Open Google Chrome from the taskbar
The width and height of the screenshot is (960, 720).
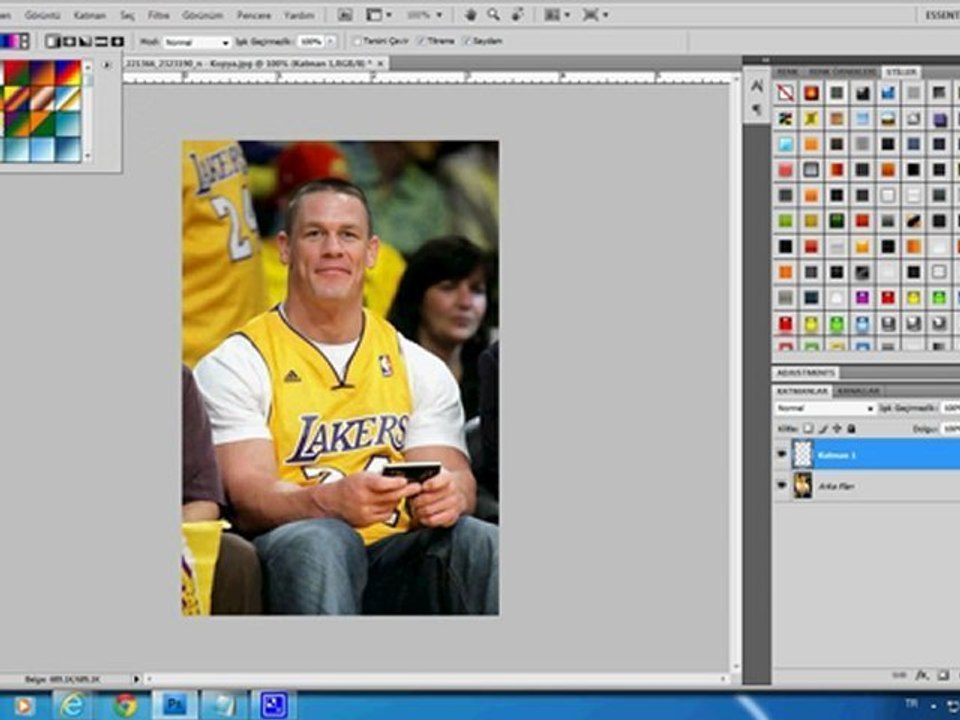pyautogui.click(x=126, y=705)
